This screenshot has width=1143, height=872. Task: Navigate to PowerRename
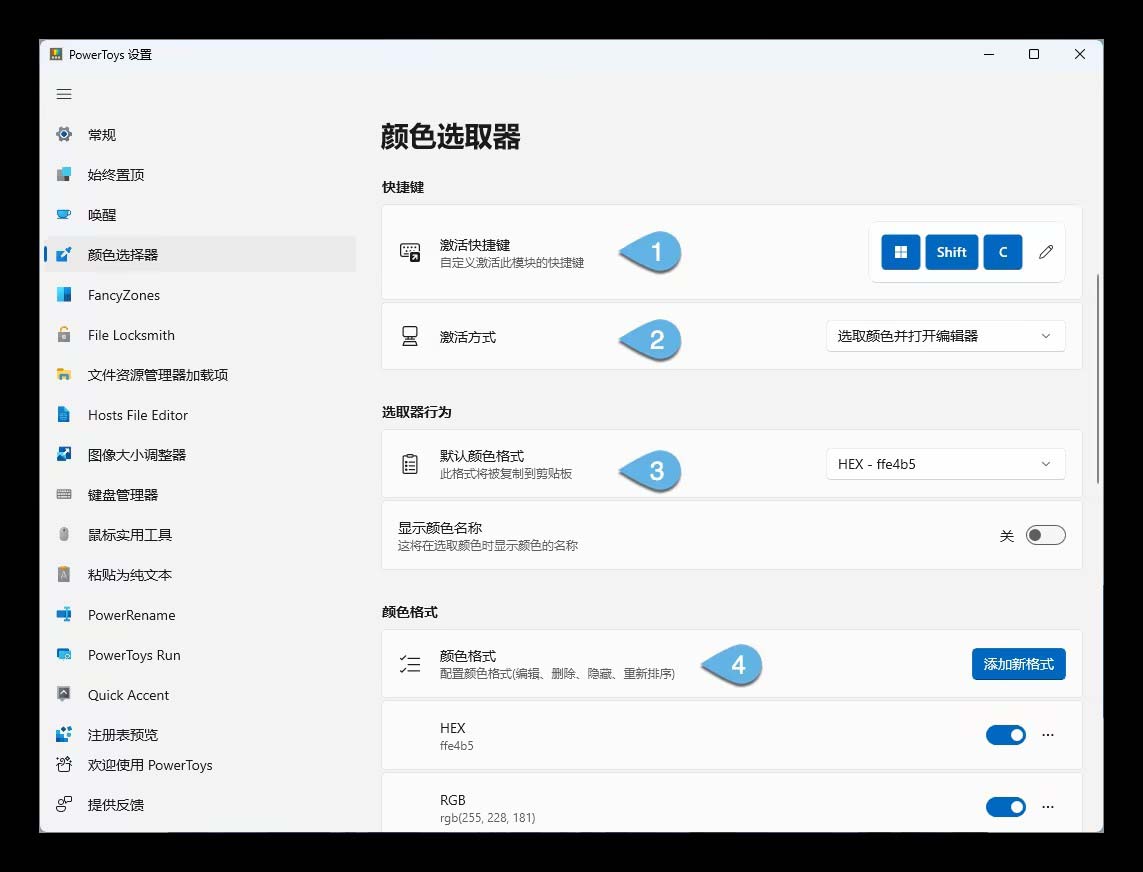(x=200, y=615)
